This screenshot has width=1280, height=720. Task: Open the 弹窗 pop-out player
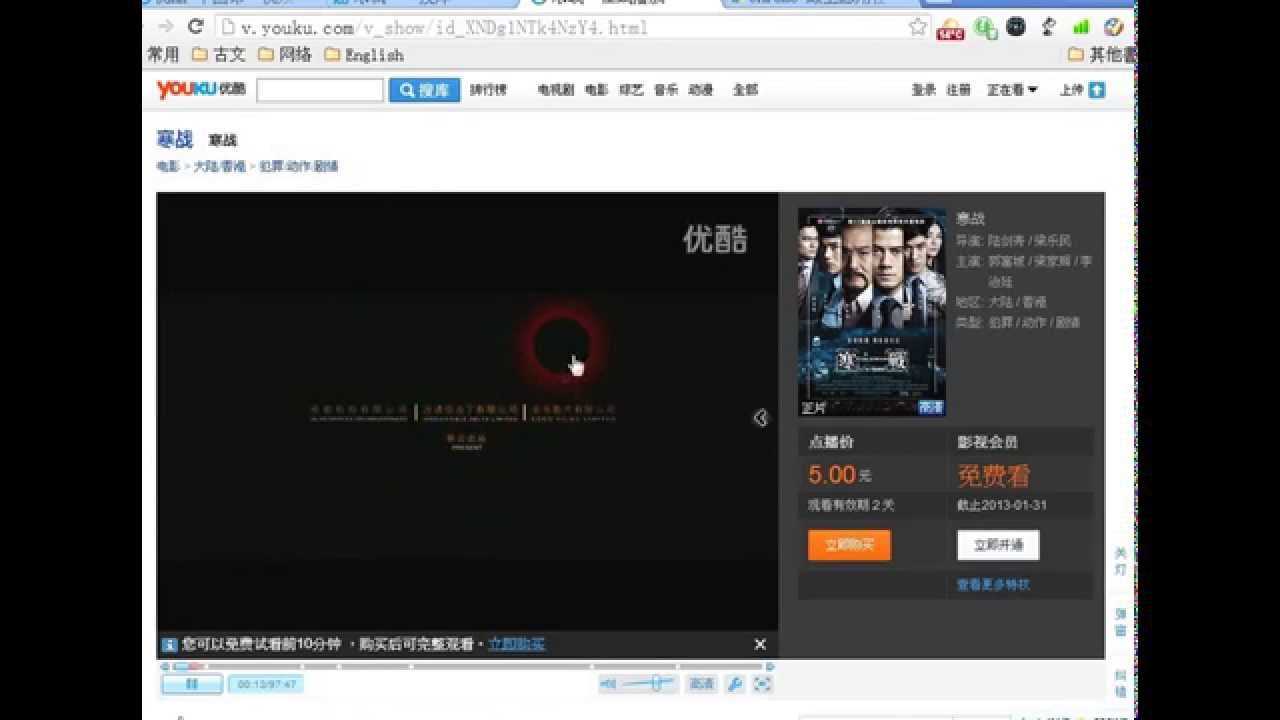pos(1121,622)
